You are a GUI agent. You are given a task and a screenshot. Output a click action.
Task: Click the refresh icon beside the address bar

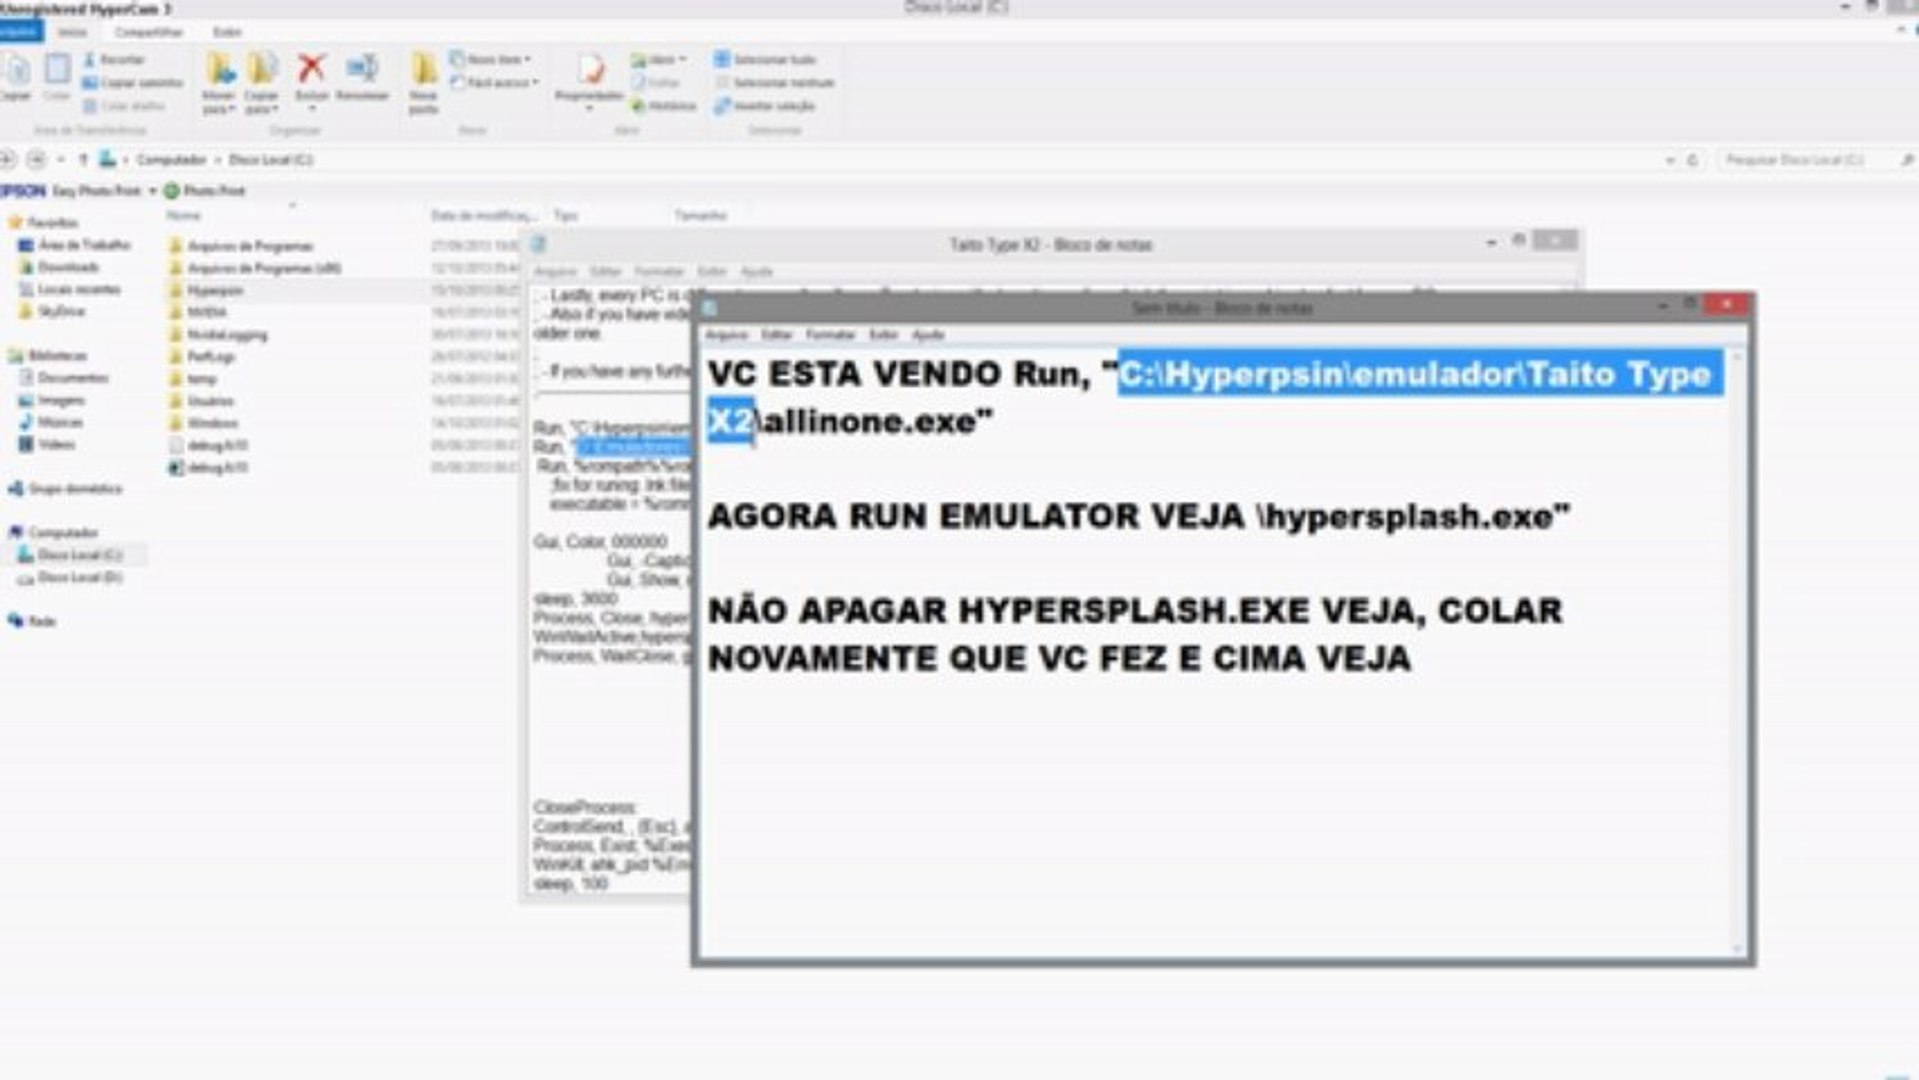pos(1692,160)
